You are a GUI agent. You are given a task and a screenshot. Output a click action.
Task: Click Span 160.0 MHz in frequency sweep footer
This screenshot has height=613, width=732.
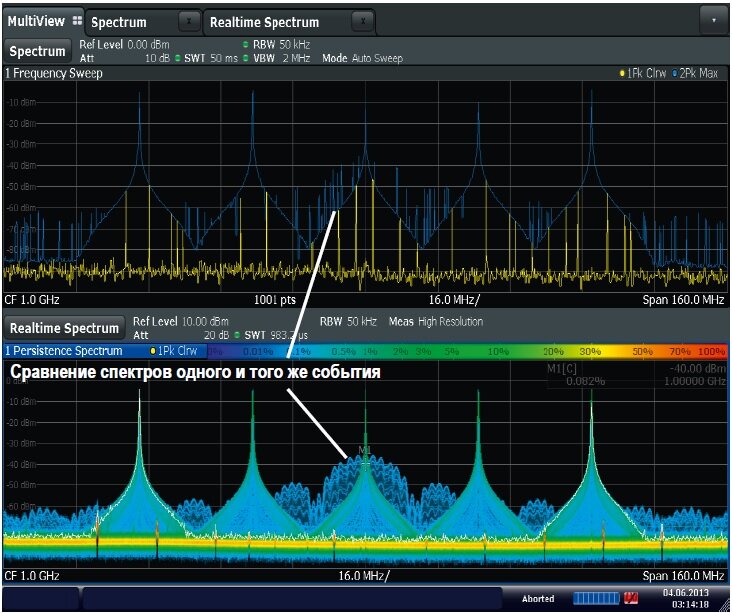pos(683,300)
